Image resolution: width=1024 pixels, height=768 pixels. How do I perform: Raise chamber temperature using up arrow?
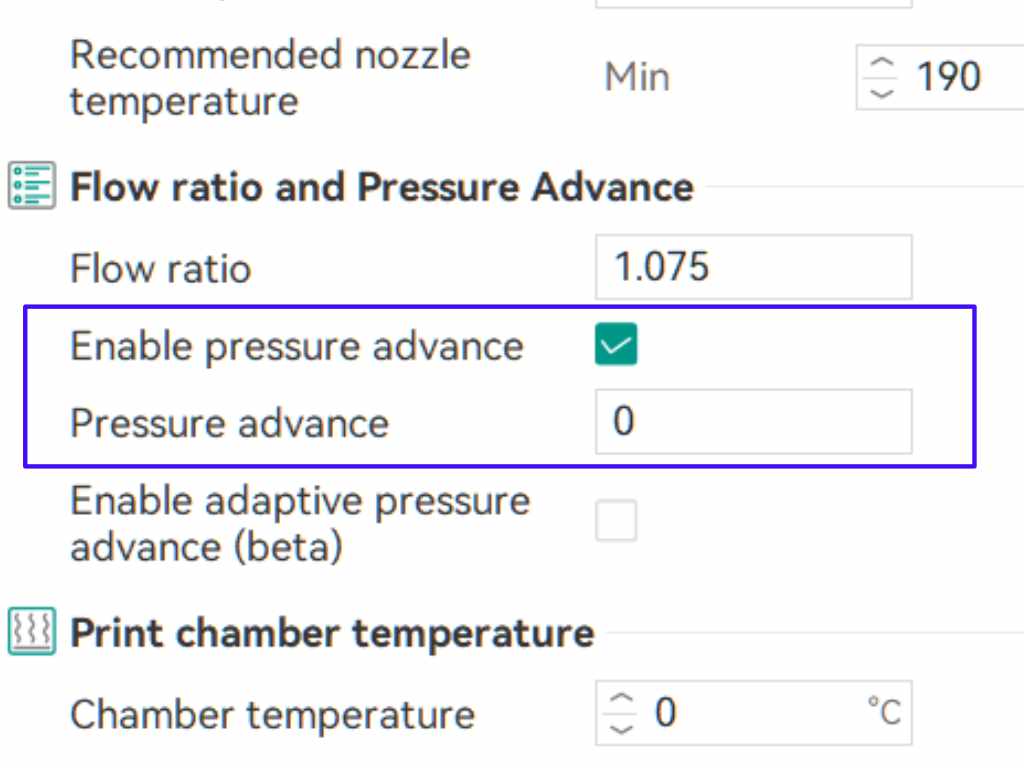click(x=622, y=700)
